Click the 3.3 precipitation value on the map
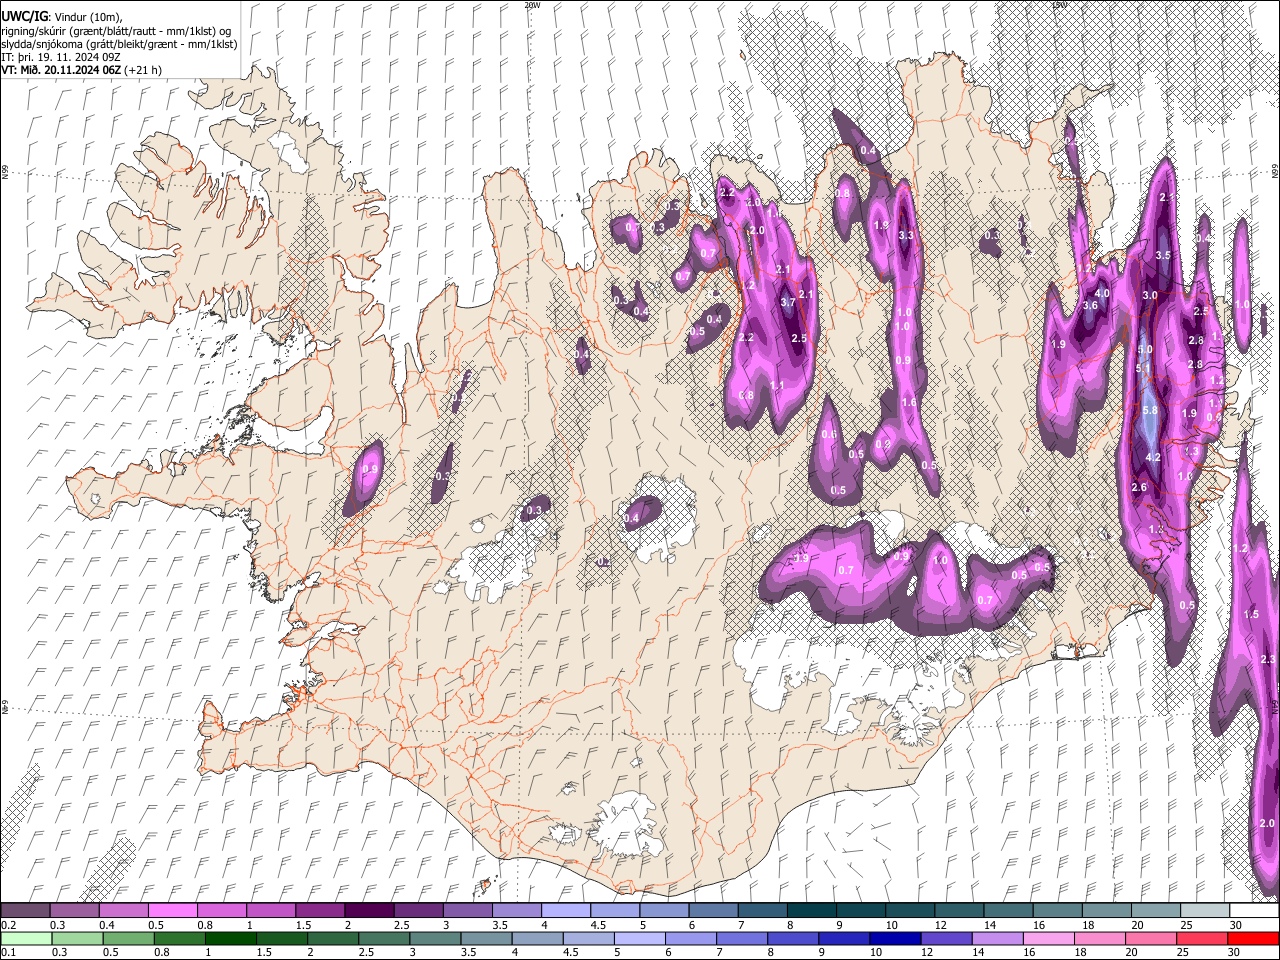 click(x=906, y=236)
